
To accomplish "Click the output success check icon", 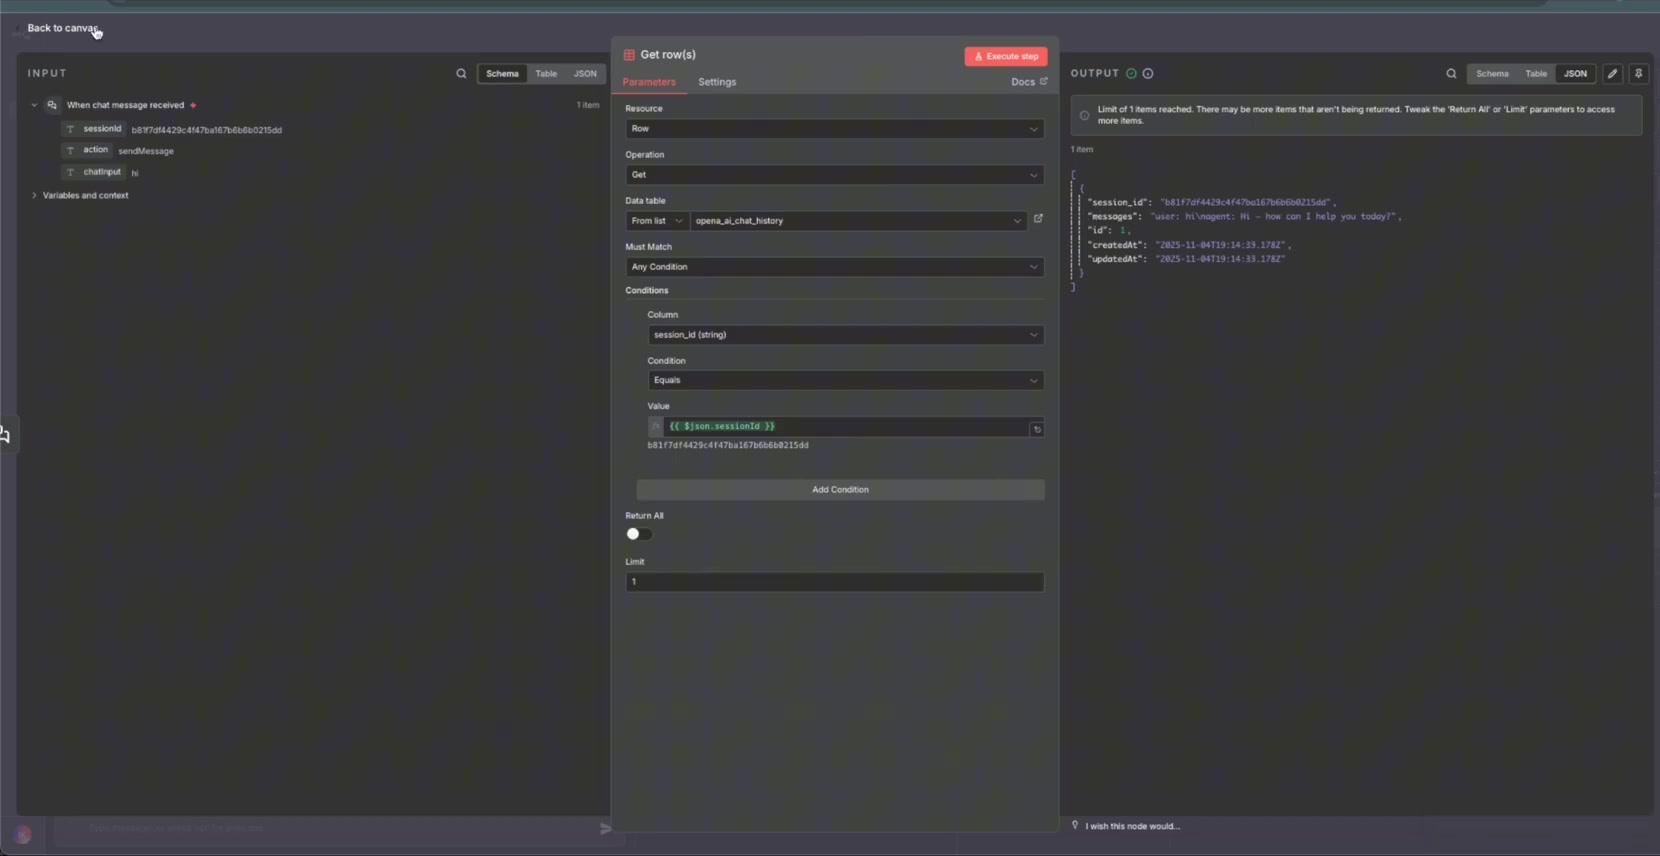I will pos(1131,74).
